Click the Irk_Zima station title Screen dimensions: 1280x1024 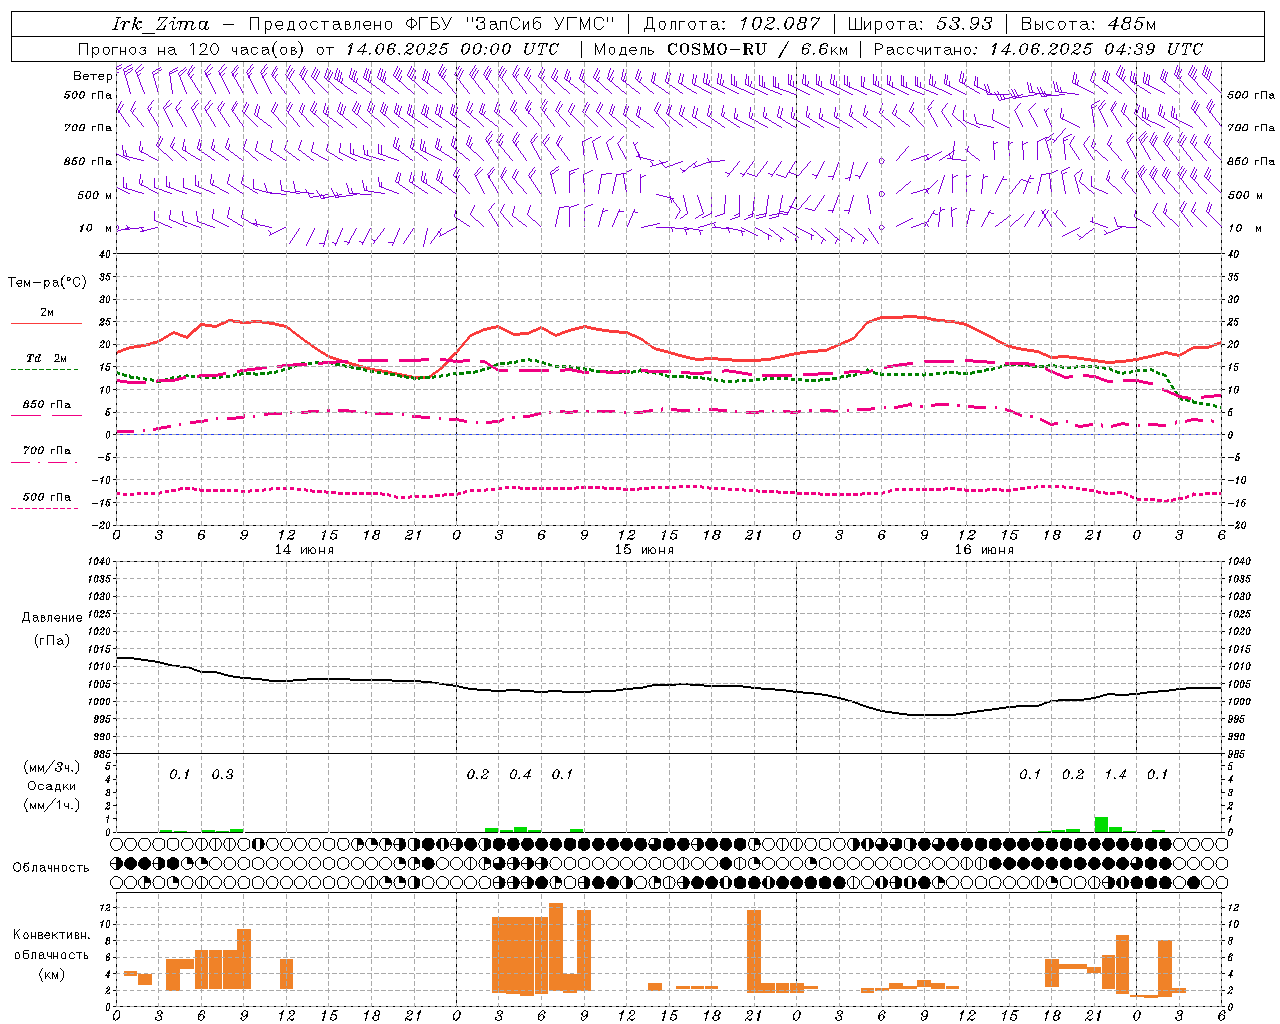(162, 24)
